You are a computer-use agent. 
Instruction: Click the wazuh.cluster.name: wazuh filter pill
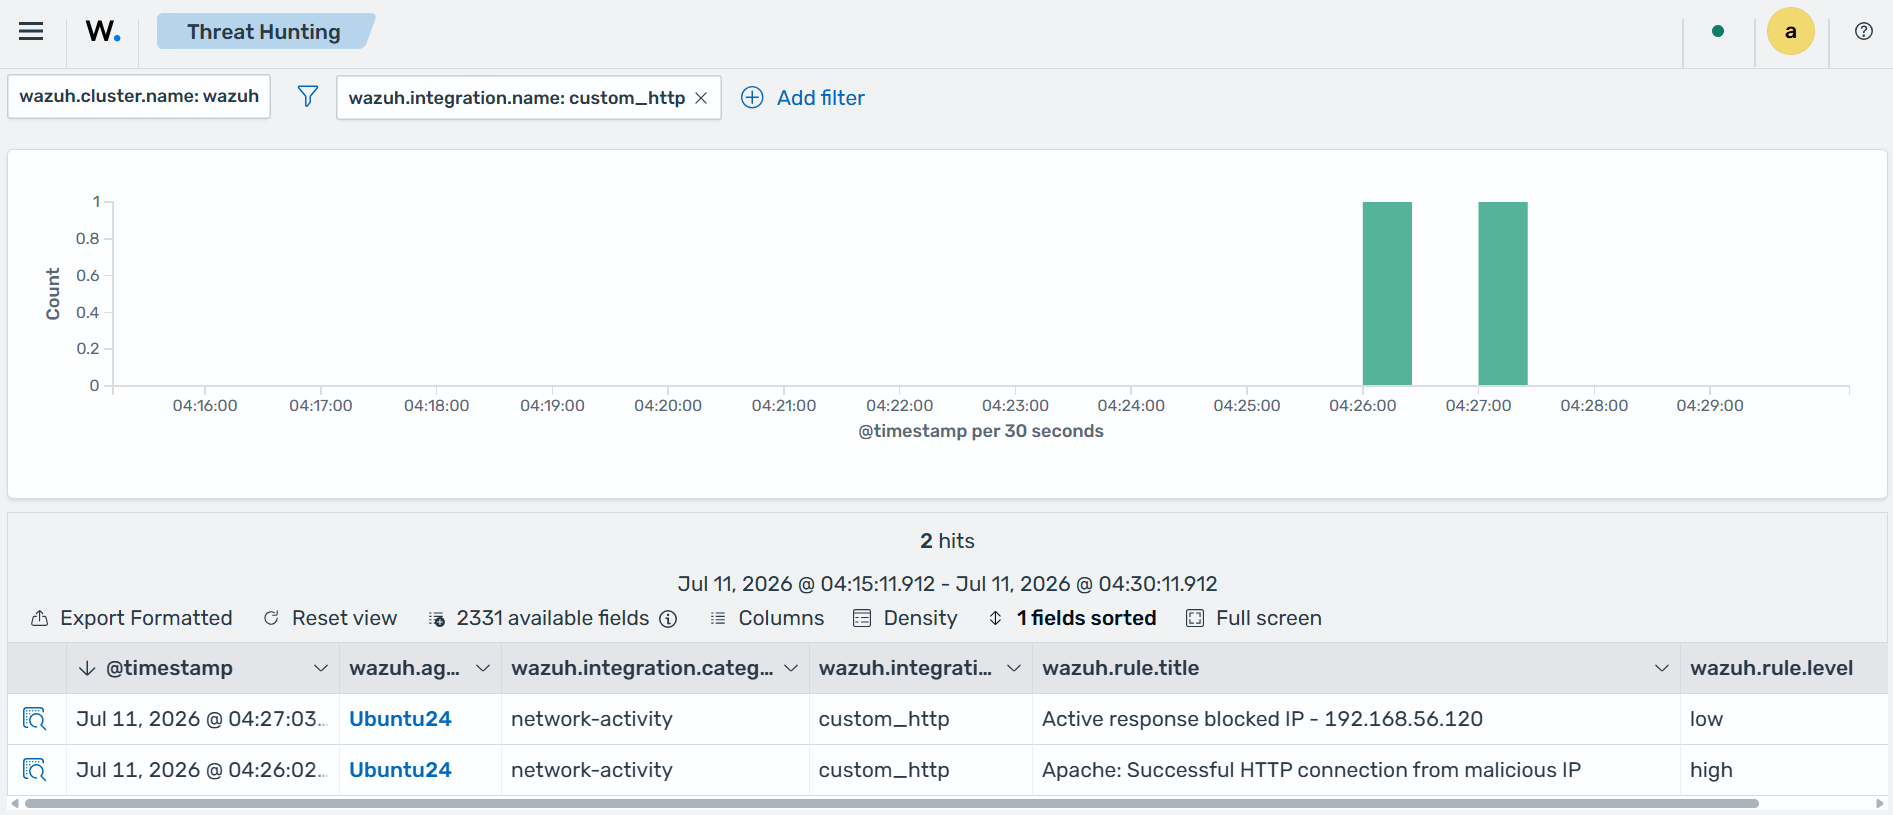coord(139,96)
